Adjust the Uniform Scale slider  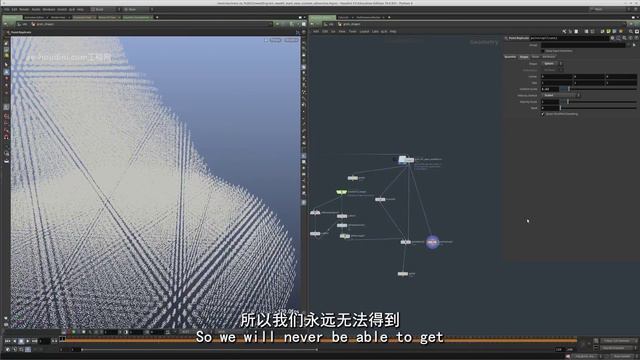pyautogui.click(x=599, y=89)
